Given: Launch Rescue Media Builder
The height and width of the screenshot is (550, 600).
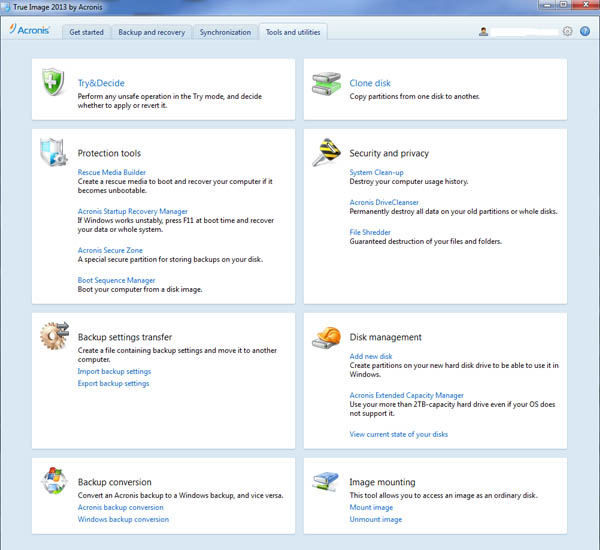Looking at the screenshot, I should pyautogui.click(x=112, y=172).
